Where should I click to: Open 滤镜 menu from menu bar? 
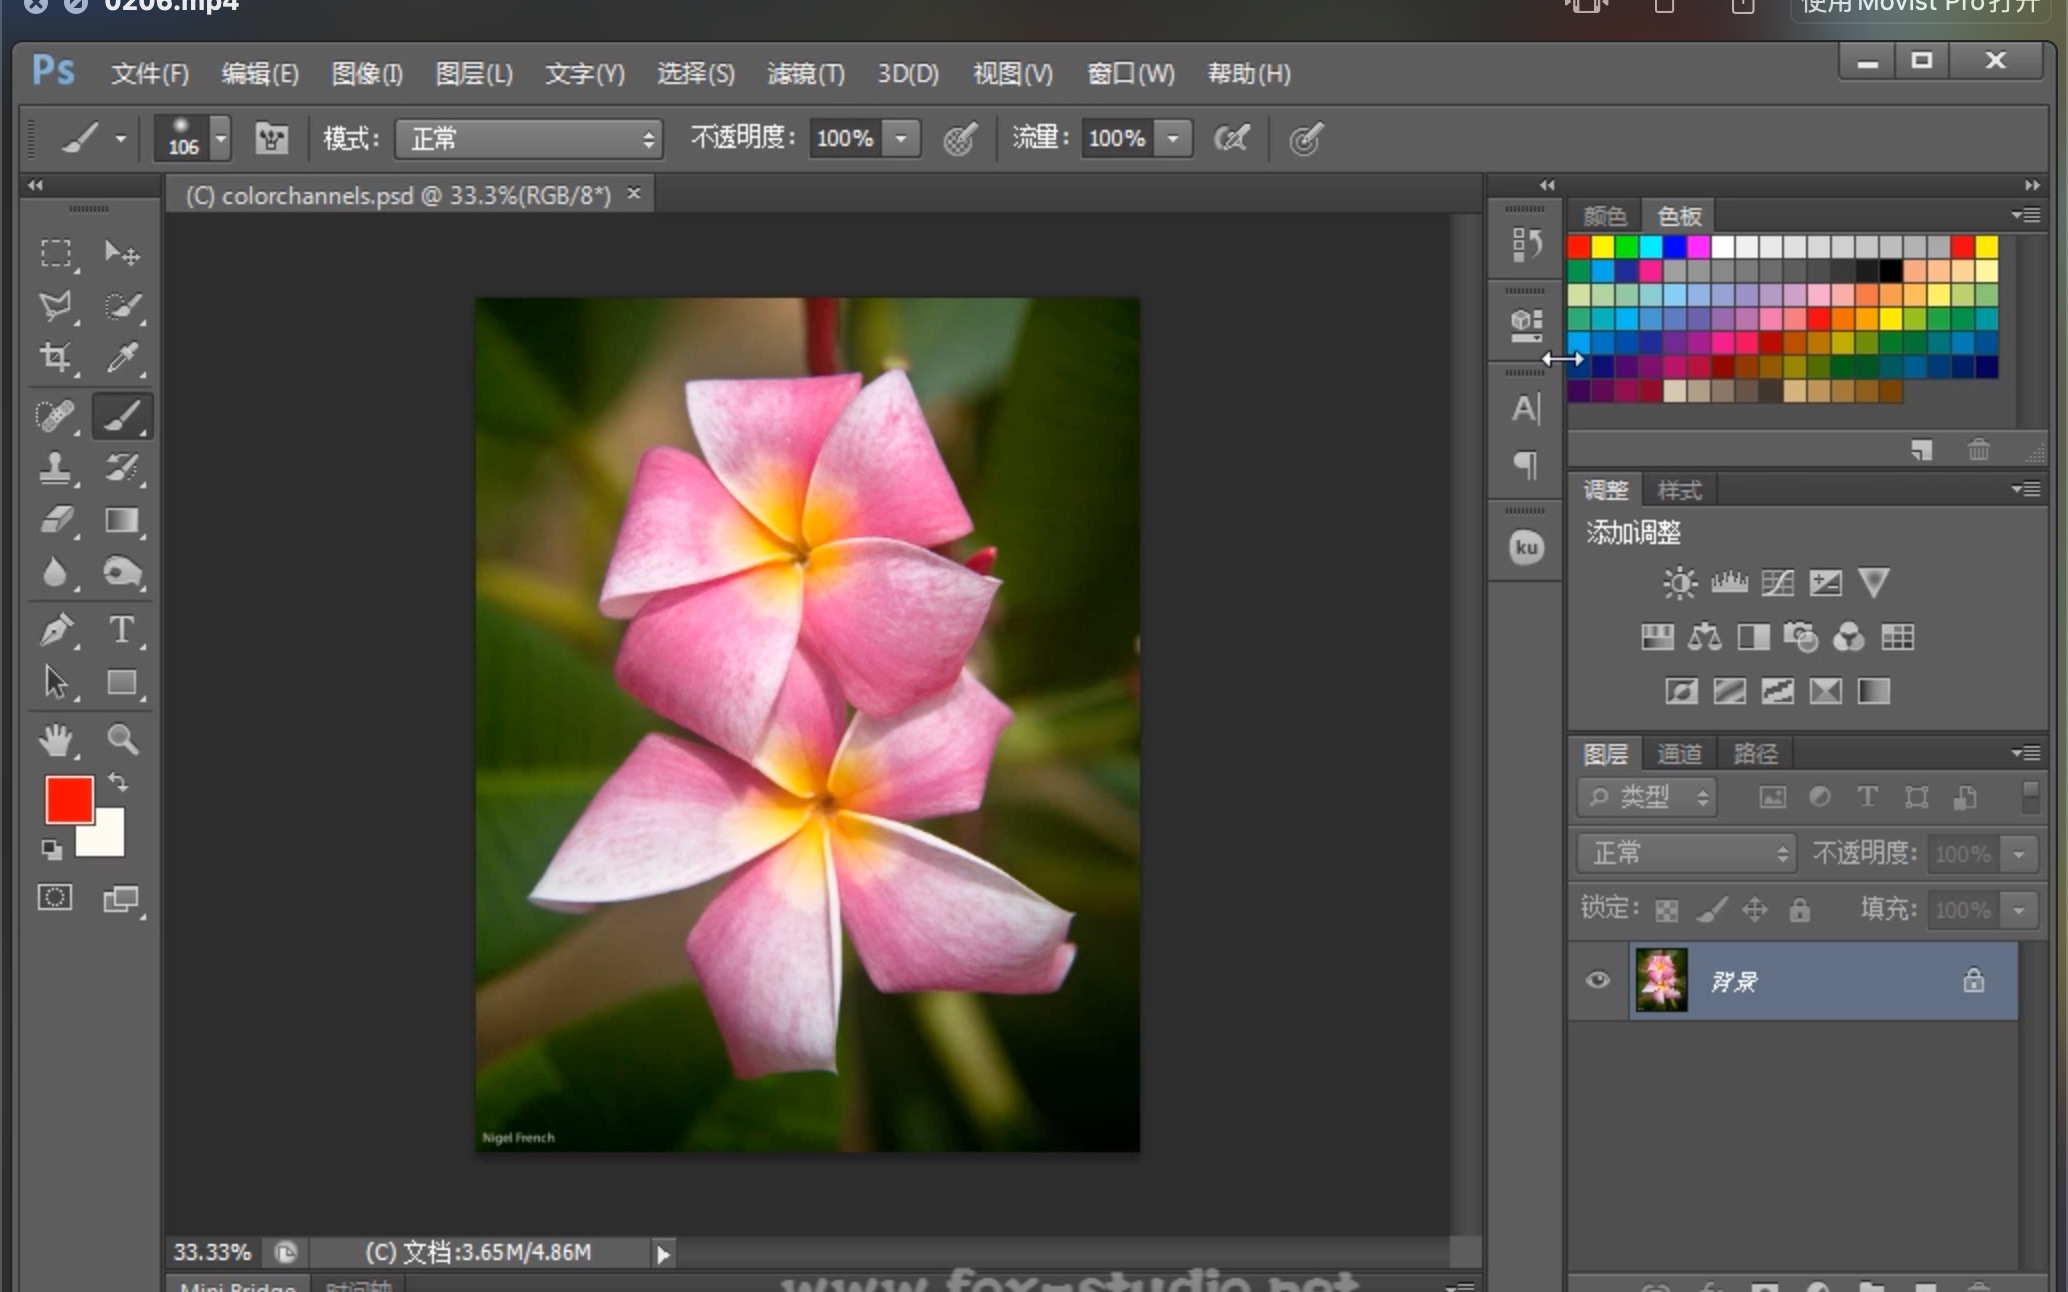point(806,71)
